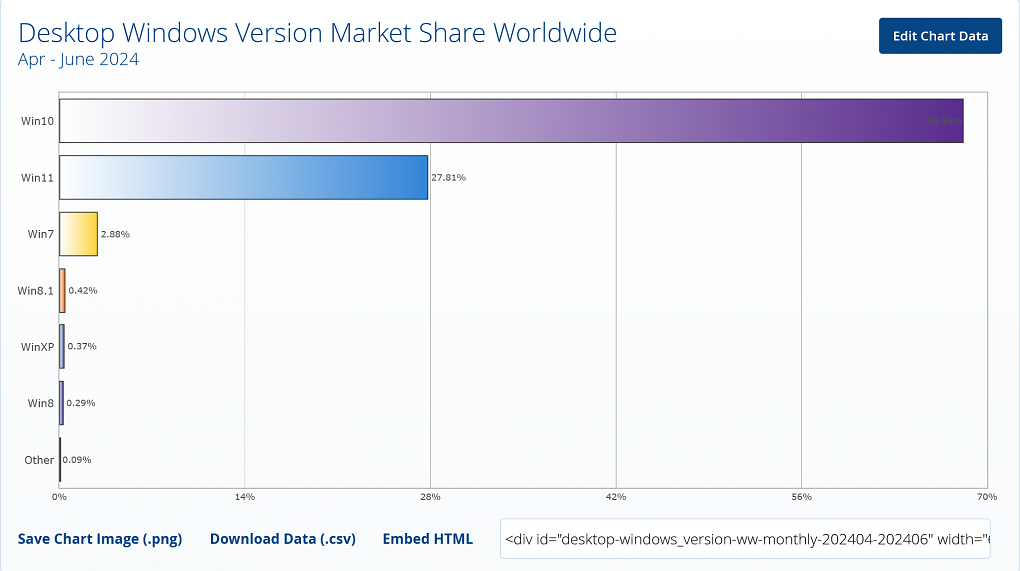Click the Win11 axis label
1020x571 pixels.
pos(37,178)
